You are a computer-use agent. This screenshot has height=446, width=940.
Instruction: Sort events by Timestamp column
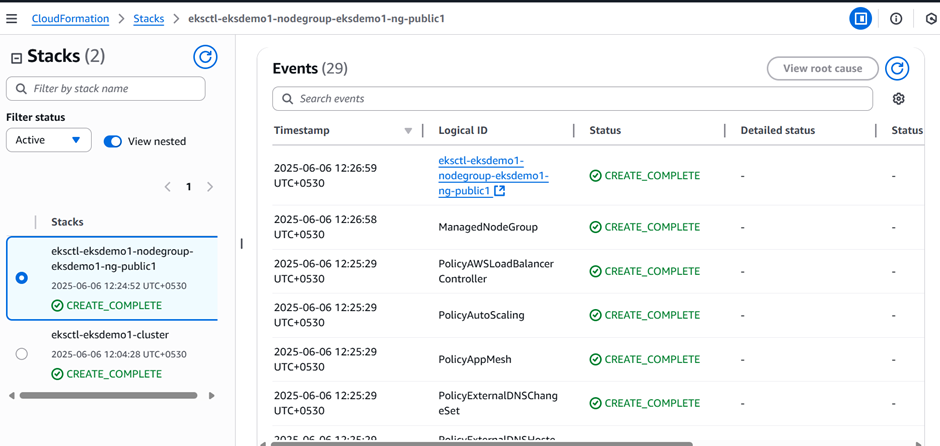302,130
